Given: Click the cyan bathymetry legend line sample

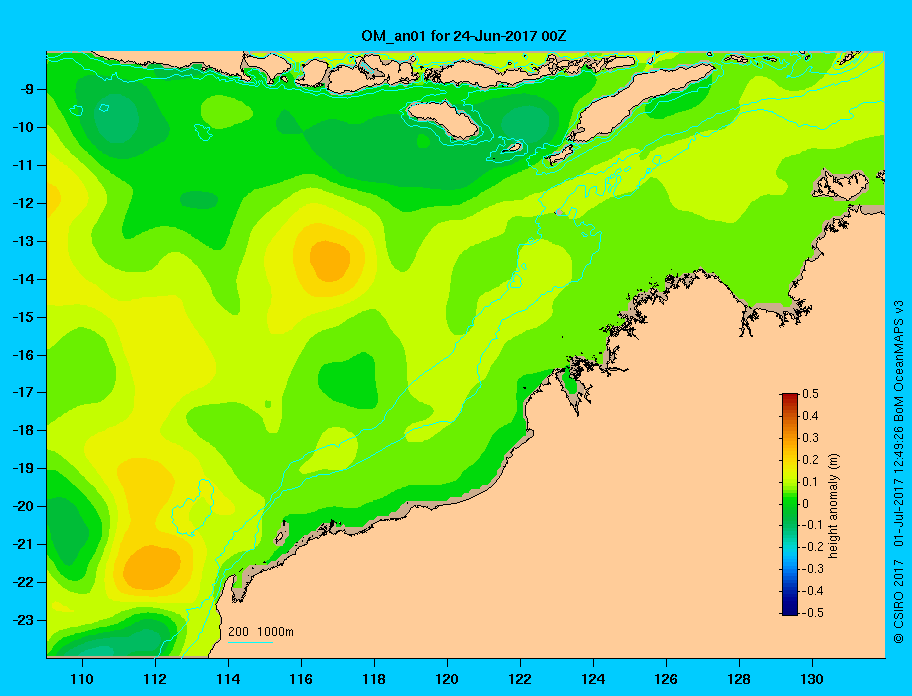Looking at the screenshot, I should click(x=250, y=642).
